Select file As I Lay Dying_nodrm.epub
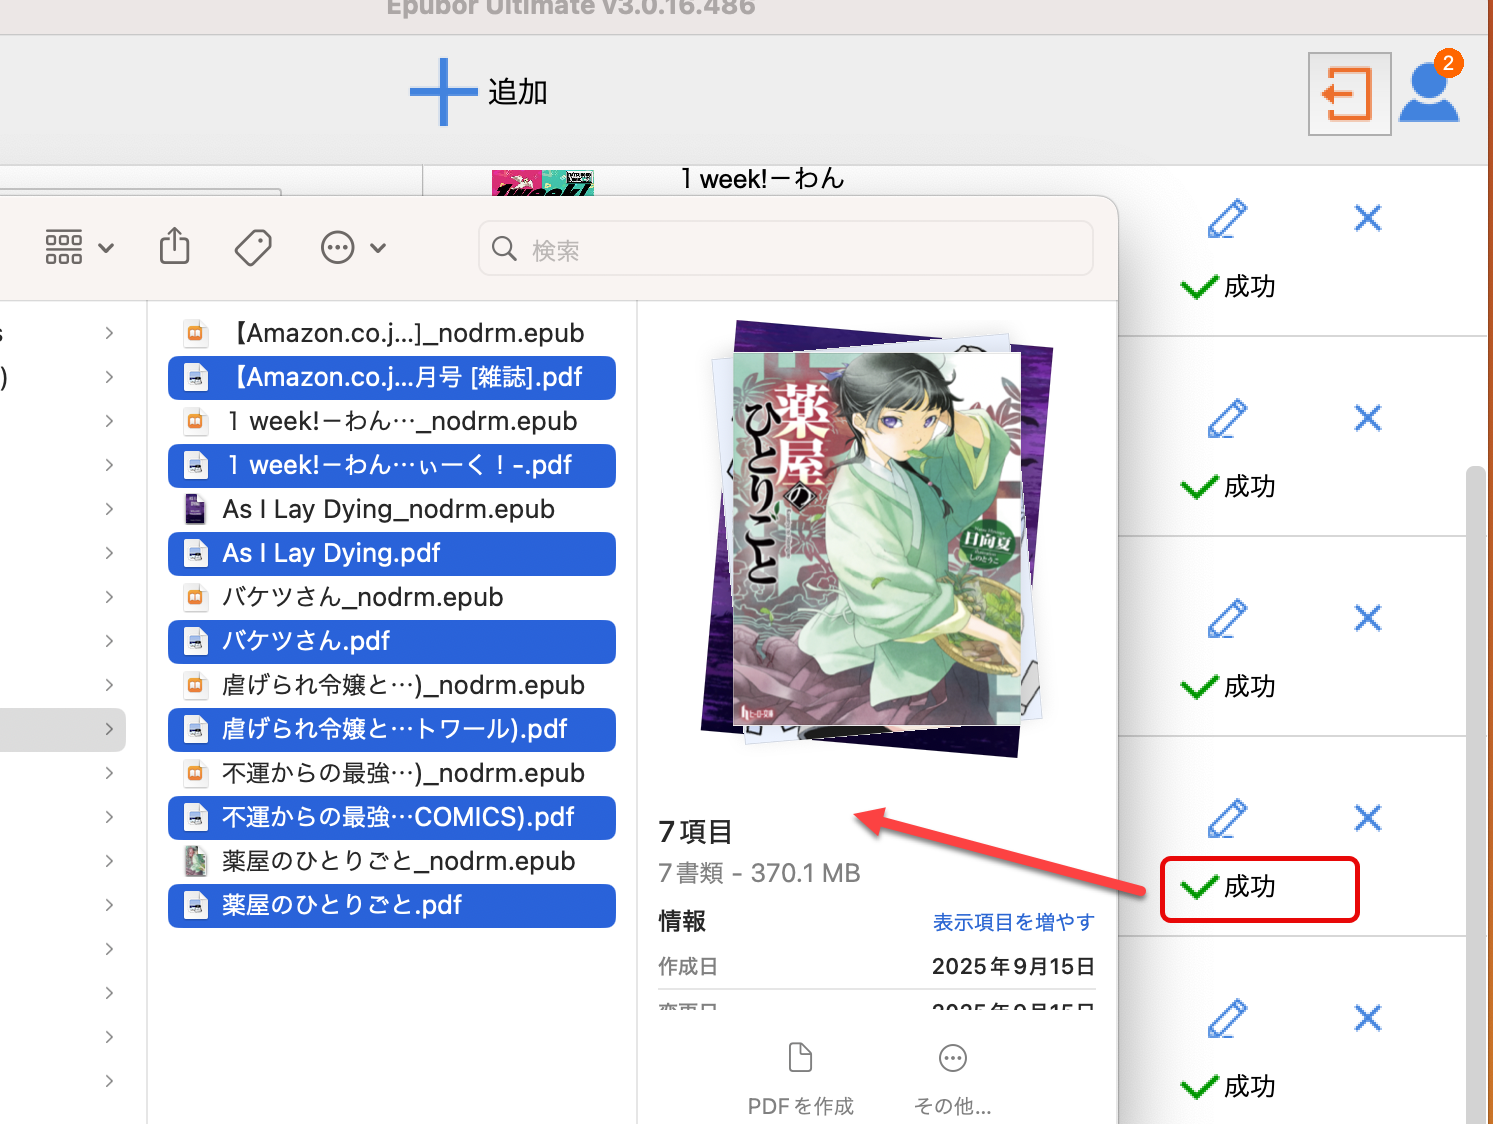The height and width of the screenshot is (1124, 1493). point(392,509)
